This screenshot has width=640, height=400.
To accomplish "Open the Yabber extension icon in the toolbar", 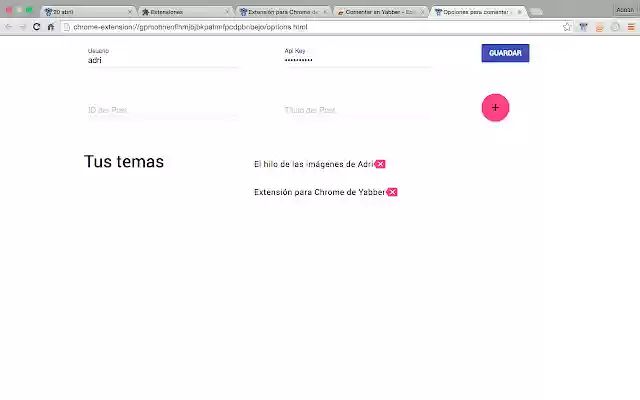I will point(583,27).
